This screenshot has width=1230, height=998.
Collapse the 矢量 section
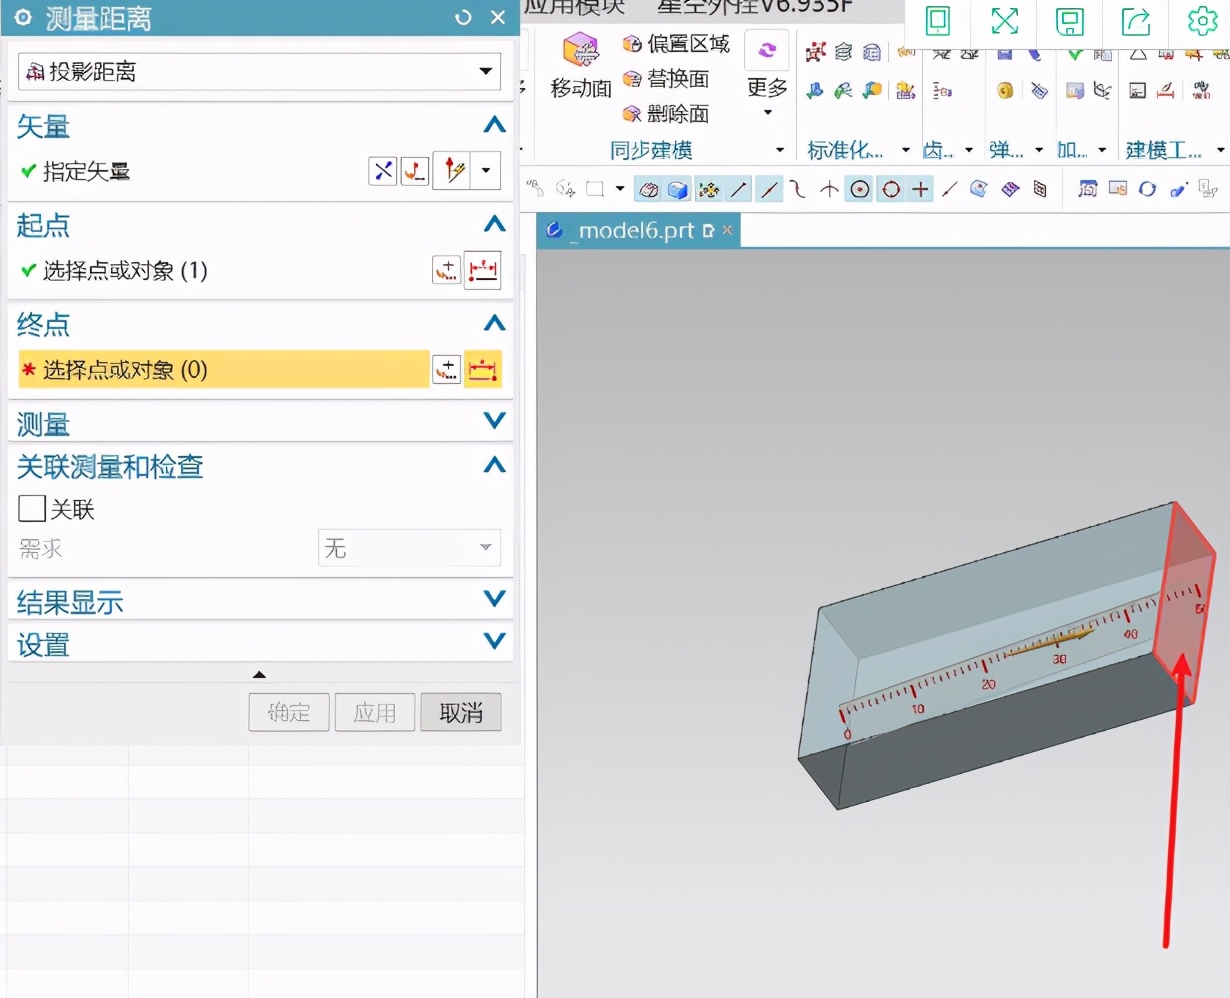pos(494,126)
